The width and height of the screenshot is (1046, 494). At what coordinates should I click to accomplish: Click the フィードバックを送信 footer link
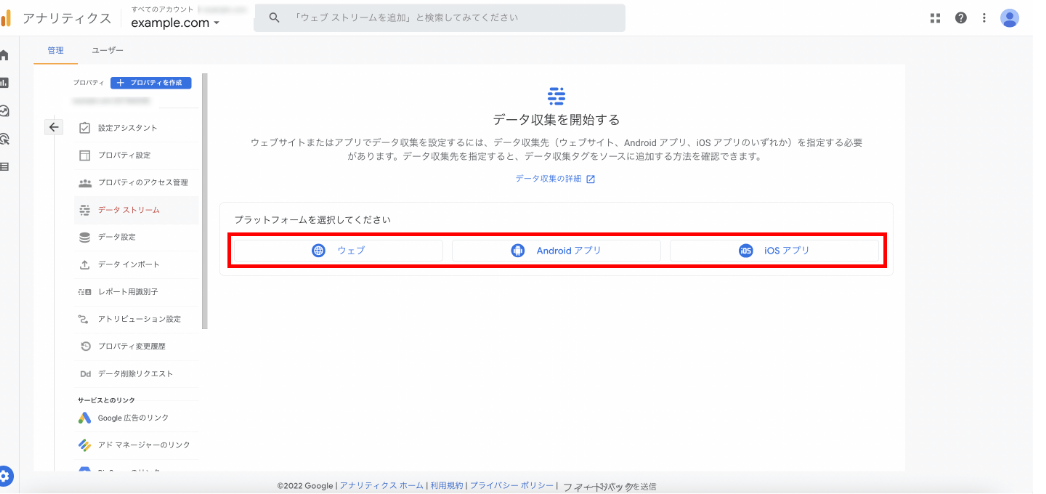pyautogui.click(x=609, y=487)
